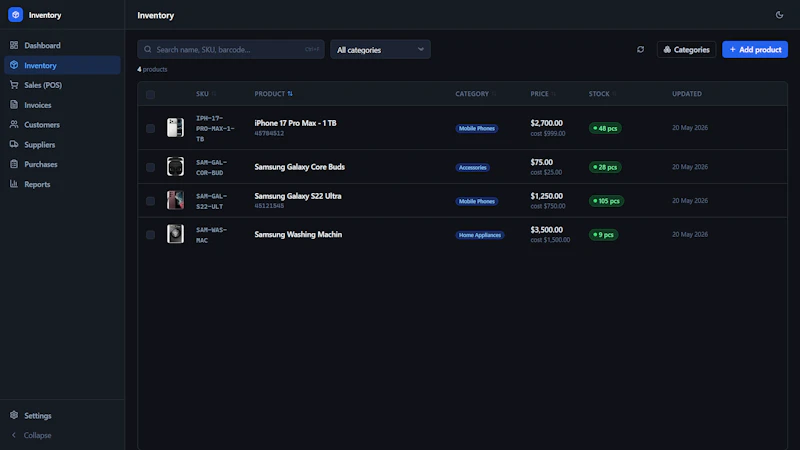The width and height of the screenshot is (800, 450).
Task: Click the Dashboard grid icon
Action: click(x=14, y=45)
